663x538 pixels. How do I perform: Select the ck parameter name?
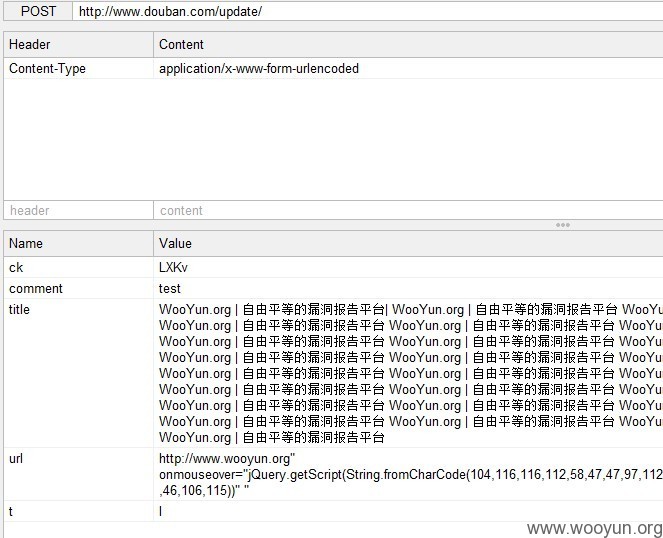pos(79,267)
